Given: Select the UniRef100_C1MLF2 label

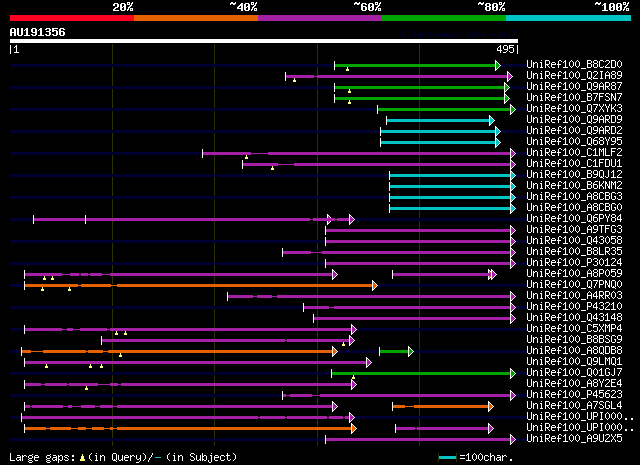Looking at the screenshot, I should pyautogui.click(x=574, y=152).
